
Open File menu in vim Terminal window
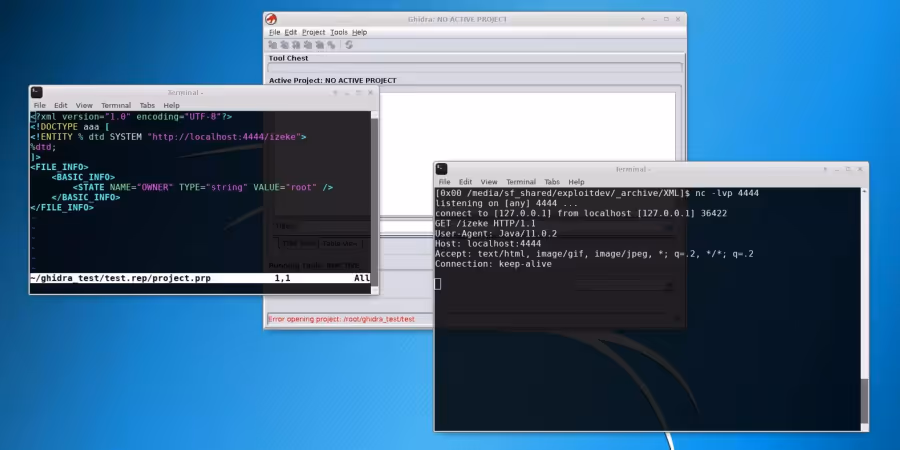coord(40,106)
